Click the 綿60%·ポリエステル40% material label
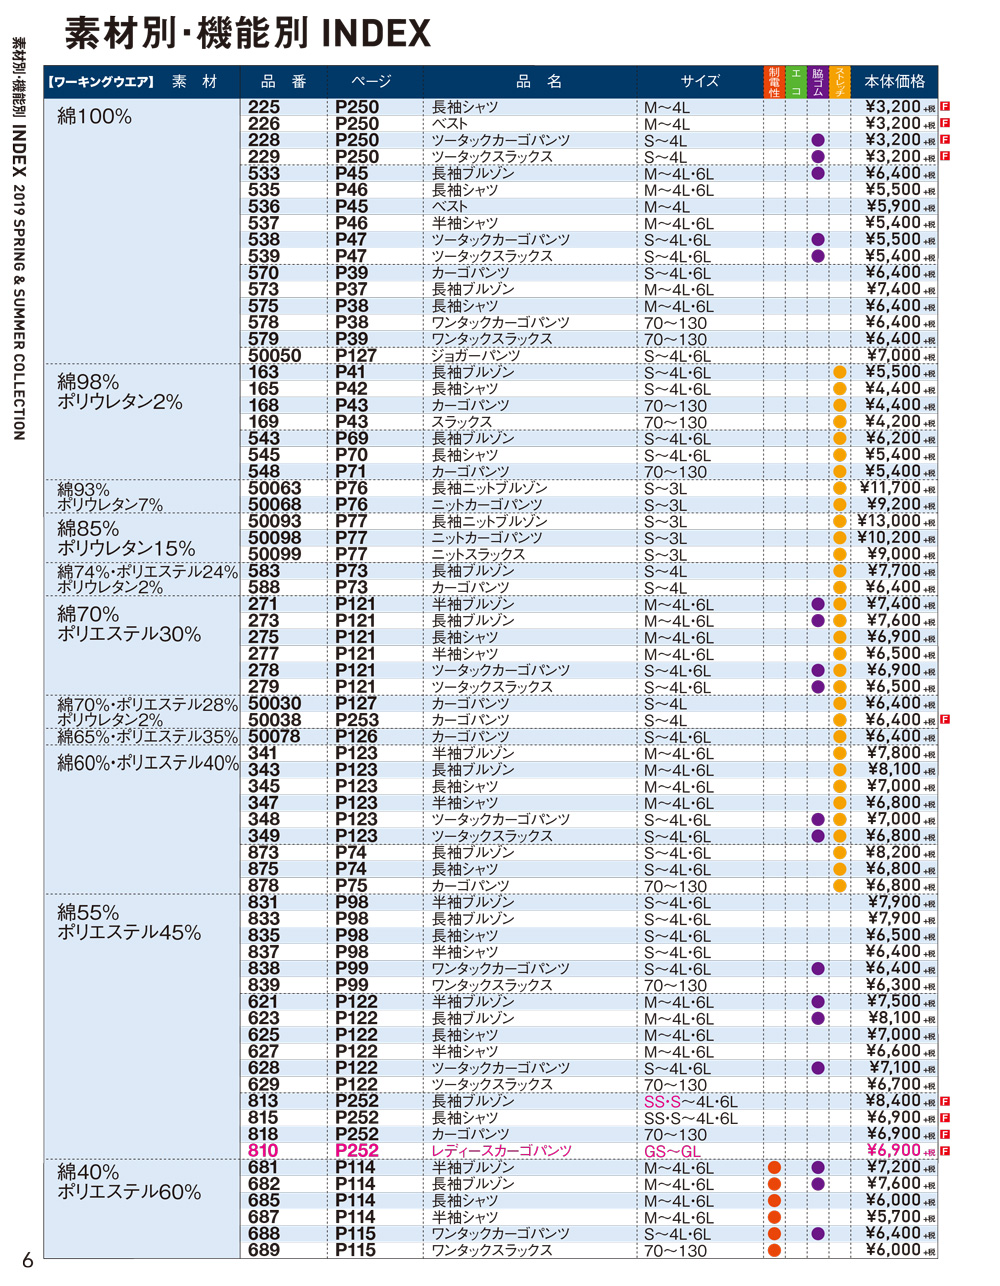This screenshot has width=1000, height=1286. [x=148, y=763]
